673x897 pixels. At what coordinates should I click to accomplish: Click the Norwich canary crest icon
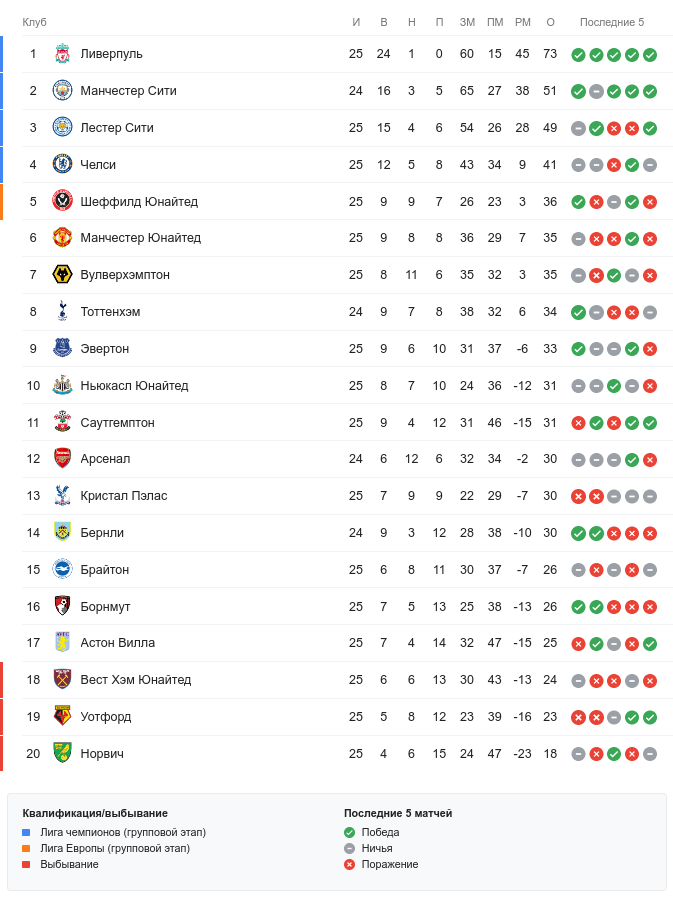[62, 754]
